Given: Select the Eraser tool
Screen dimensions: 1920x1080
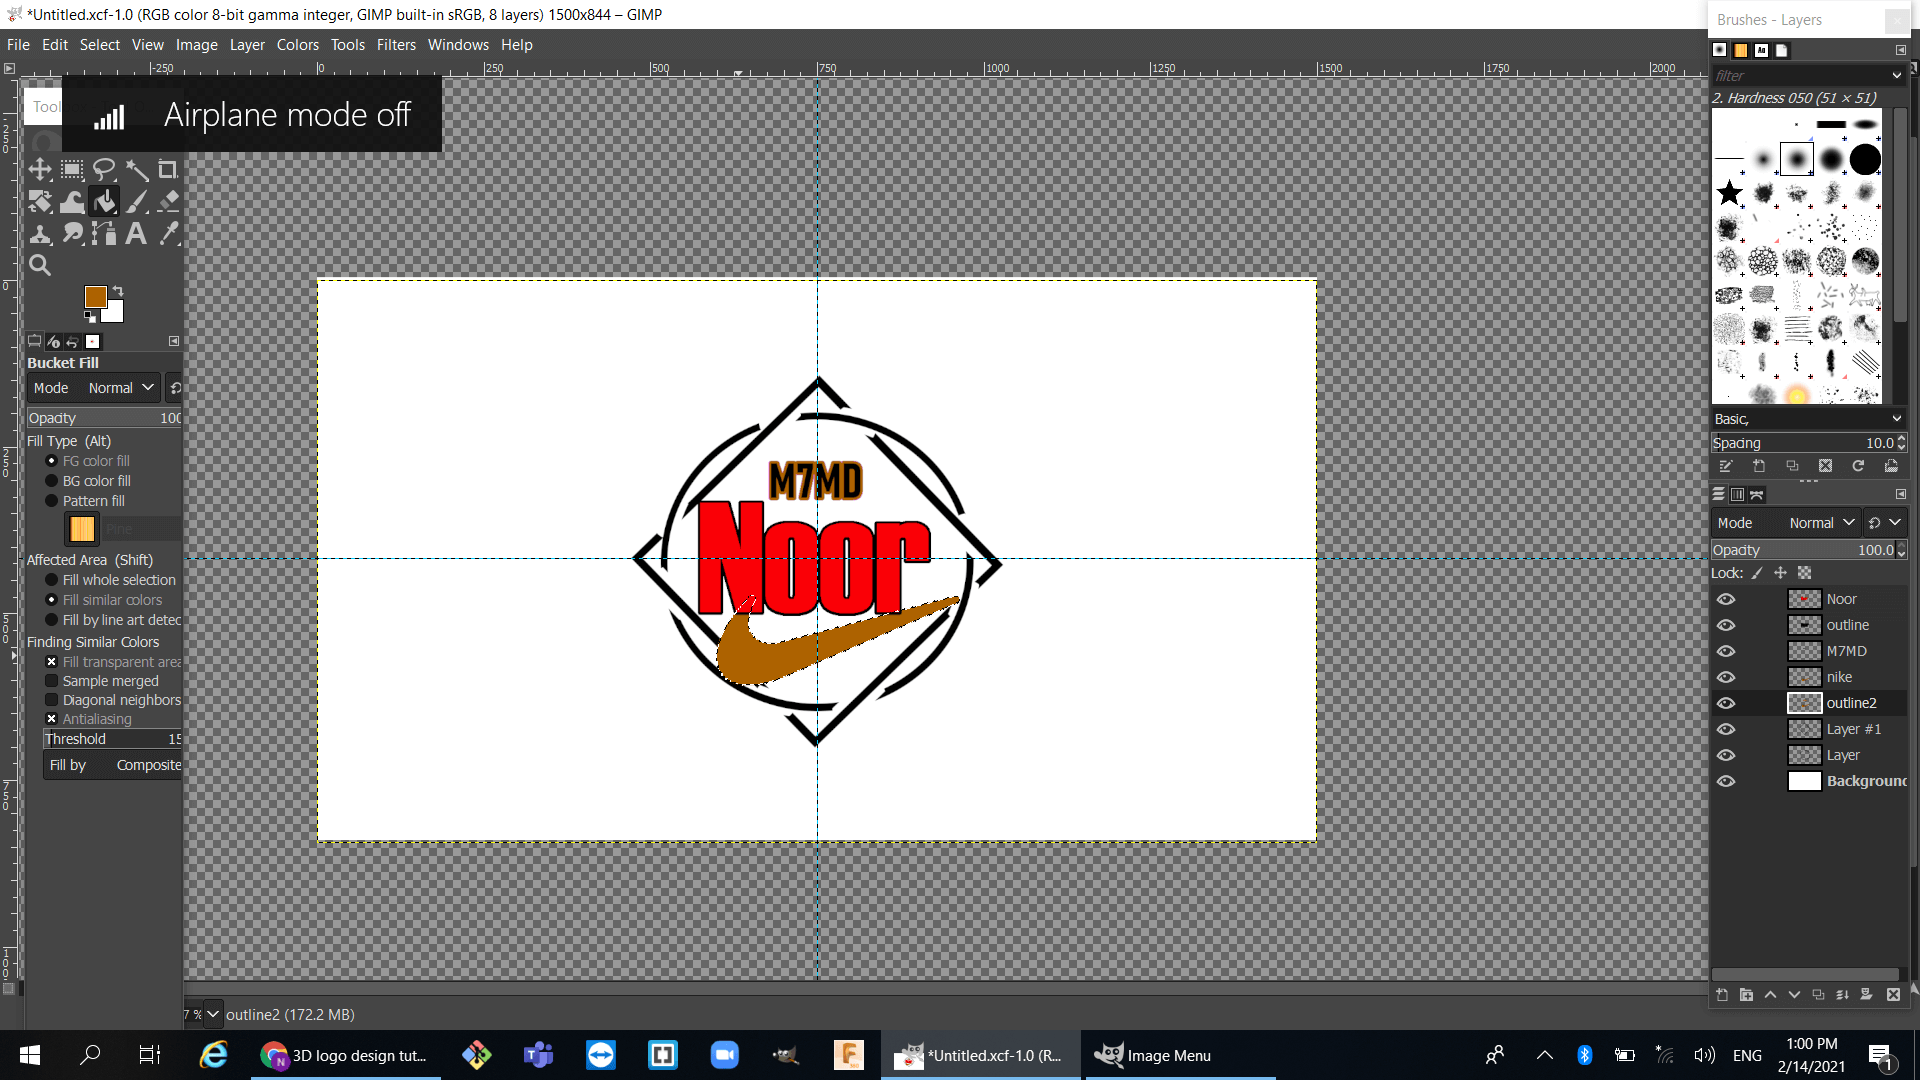Looking at the screenshot, I should (168, 201).
